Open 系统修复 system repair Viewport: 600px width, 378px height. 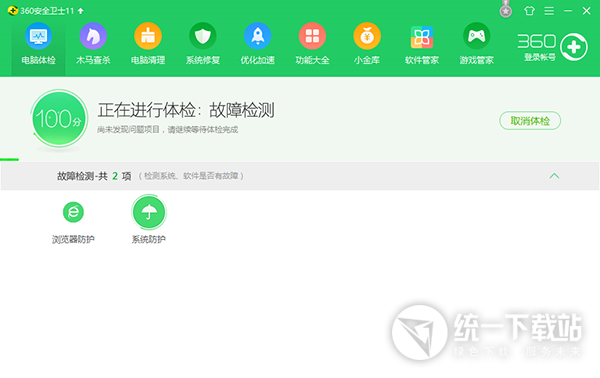pyautogui.click(x=202, y=44)
